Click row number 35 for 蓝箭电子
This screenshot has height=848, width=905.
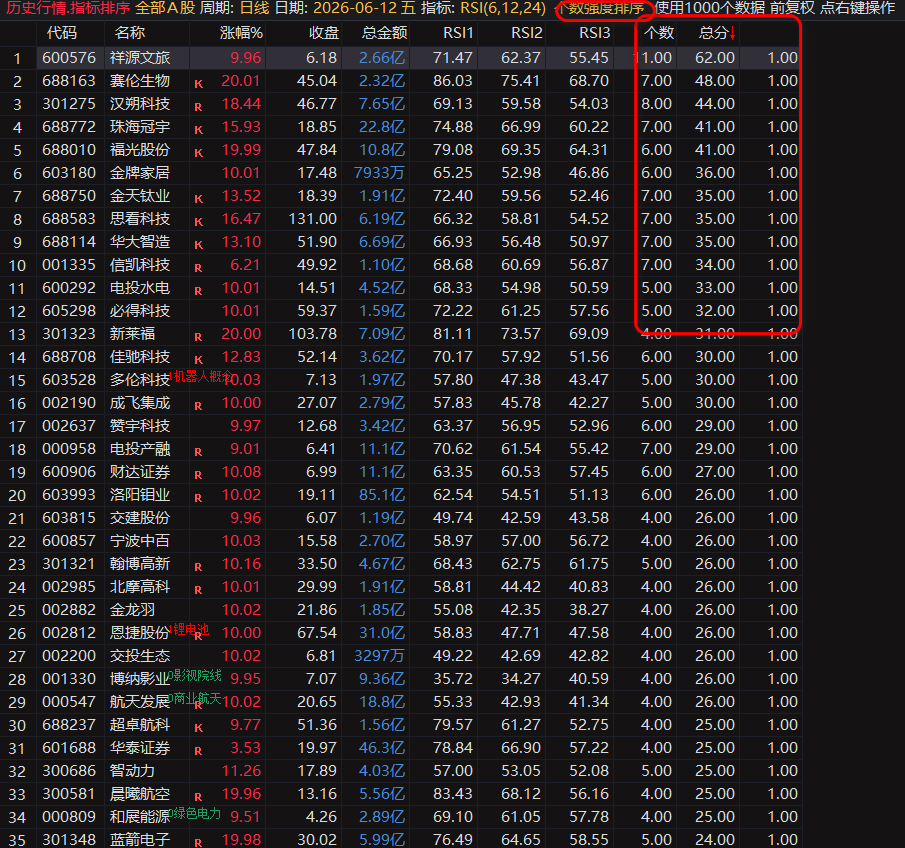17,840
